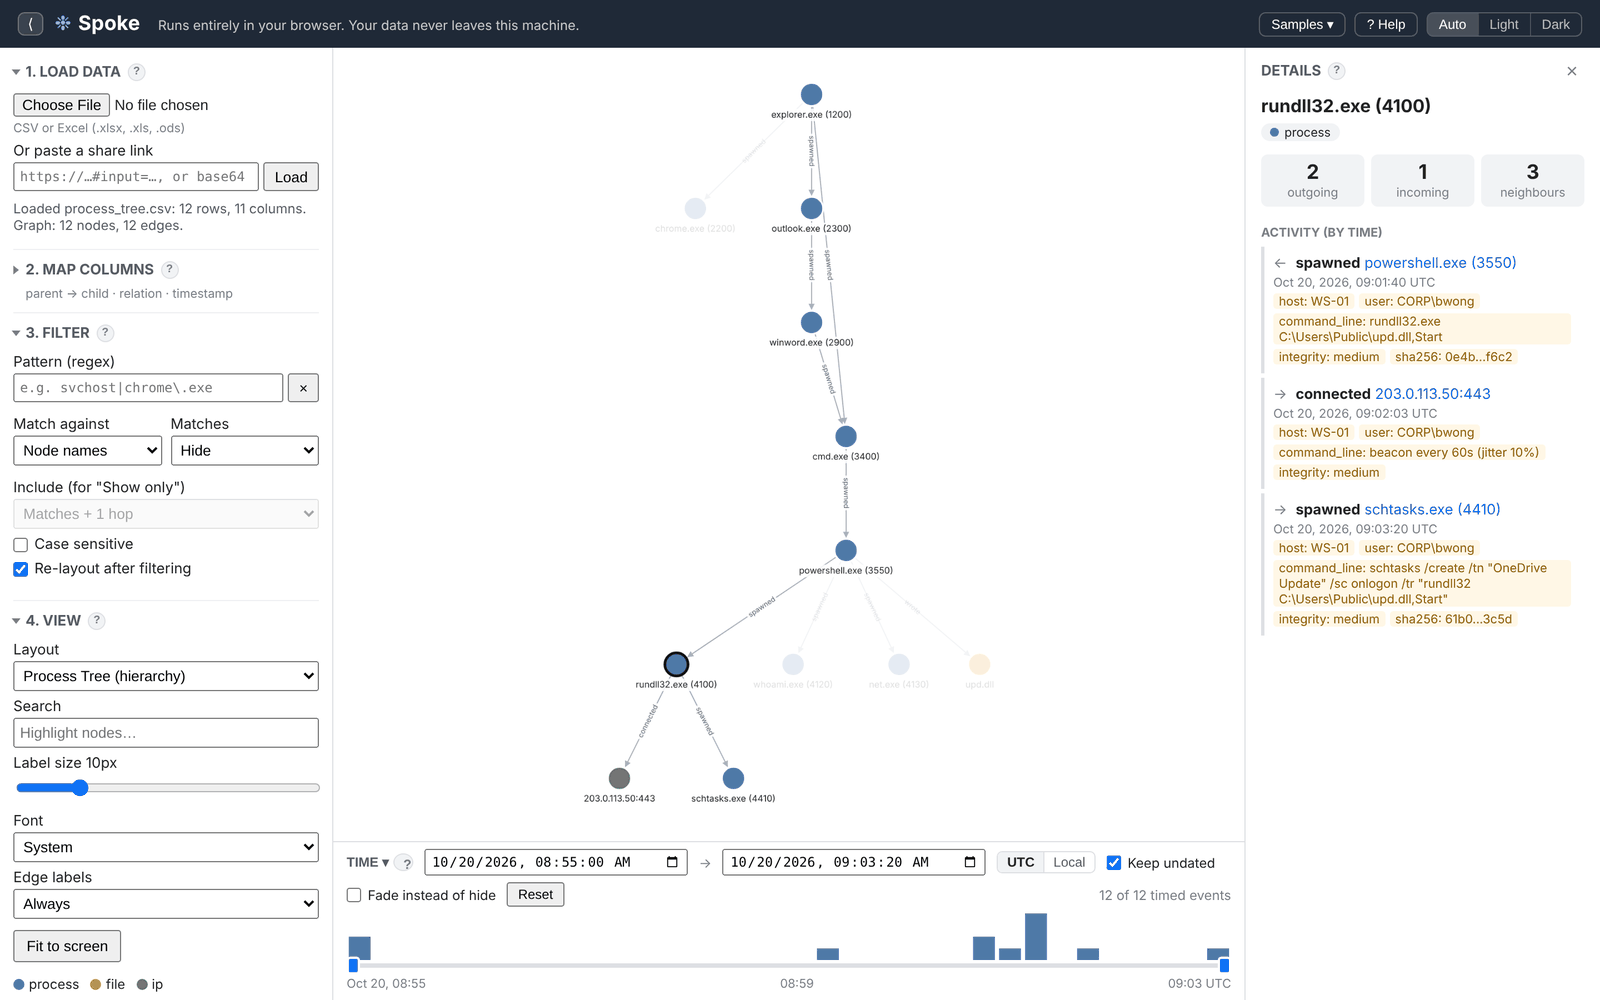This screenshot has width=1600, height=1000.
Task: Close the Details panel
Action: coord(1572,71)
